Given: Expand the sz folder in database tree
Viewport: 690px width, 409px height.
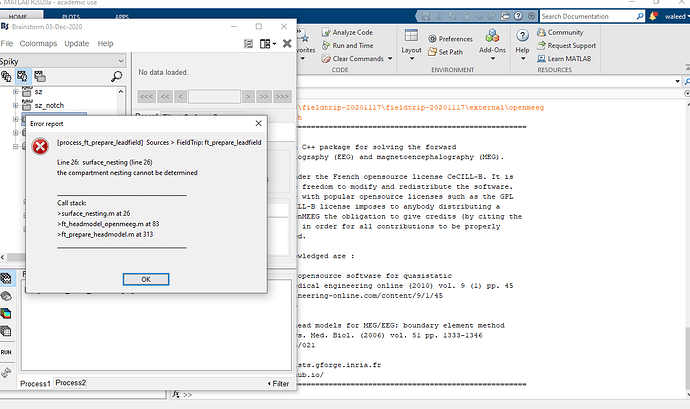Looking at the screenshot, I should 15,92.
